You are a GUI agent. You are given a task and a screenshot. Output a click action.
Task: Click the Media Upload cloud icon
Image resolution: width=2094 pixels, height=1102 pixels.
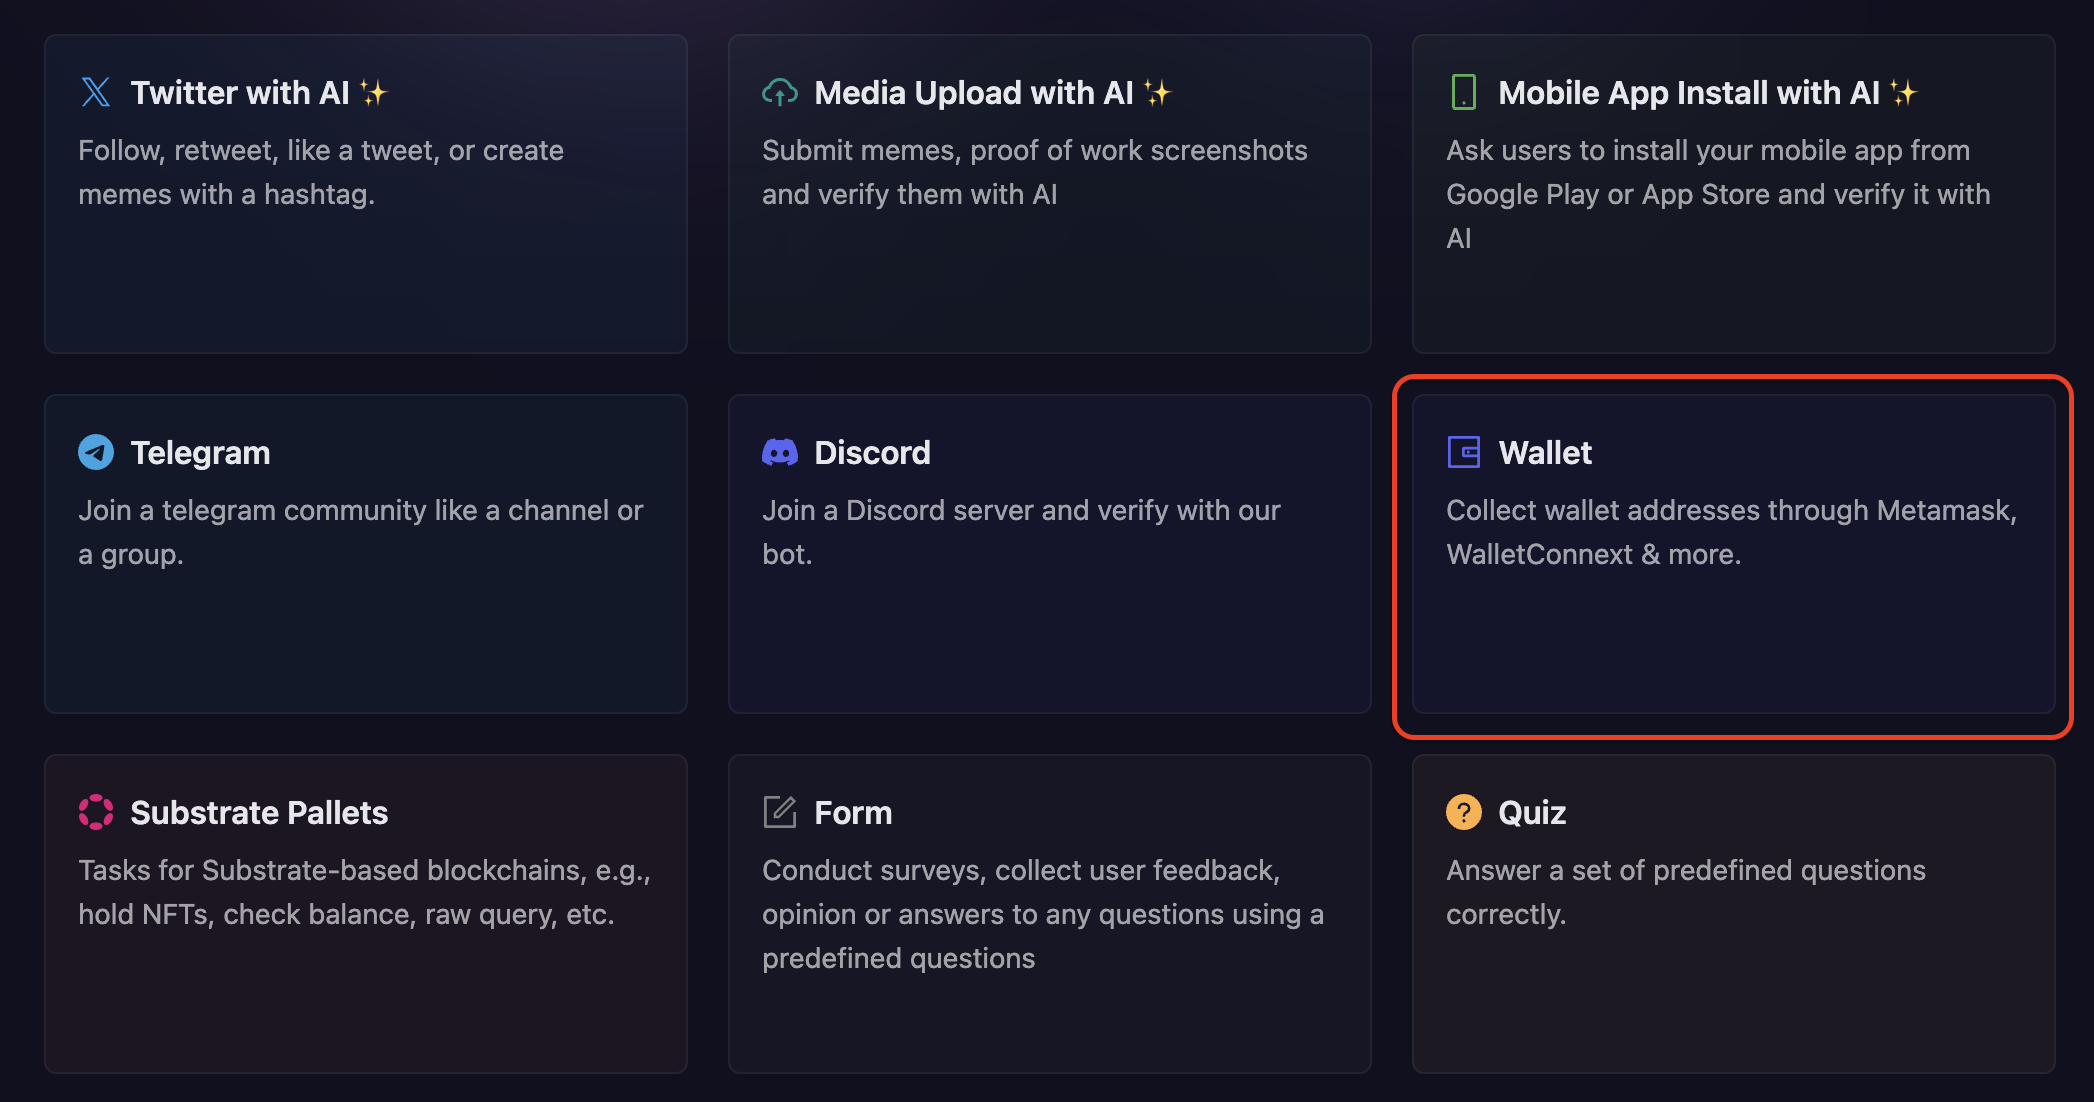click(779, 92)
